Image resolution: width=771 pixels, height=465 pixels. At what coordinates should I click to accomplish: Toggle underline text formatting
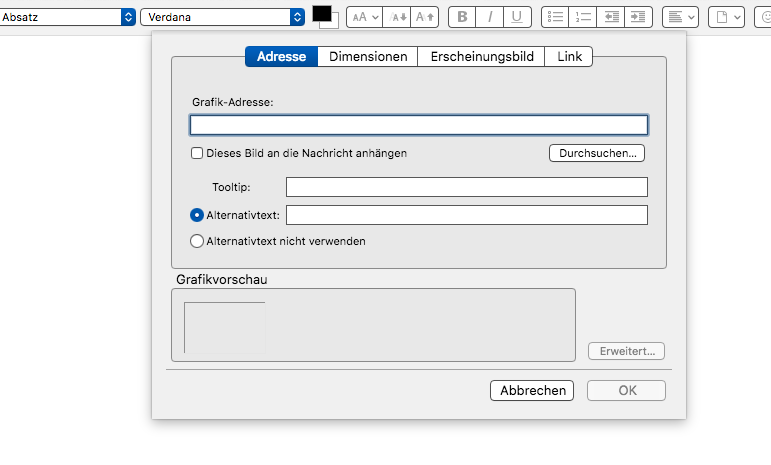[x=517, y=17]
